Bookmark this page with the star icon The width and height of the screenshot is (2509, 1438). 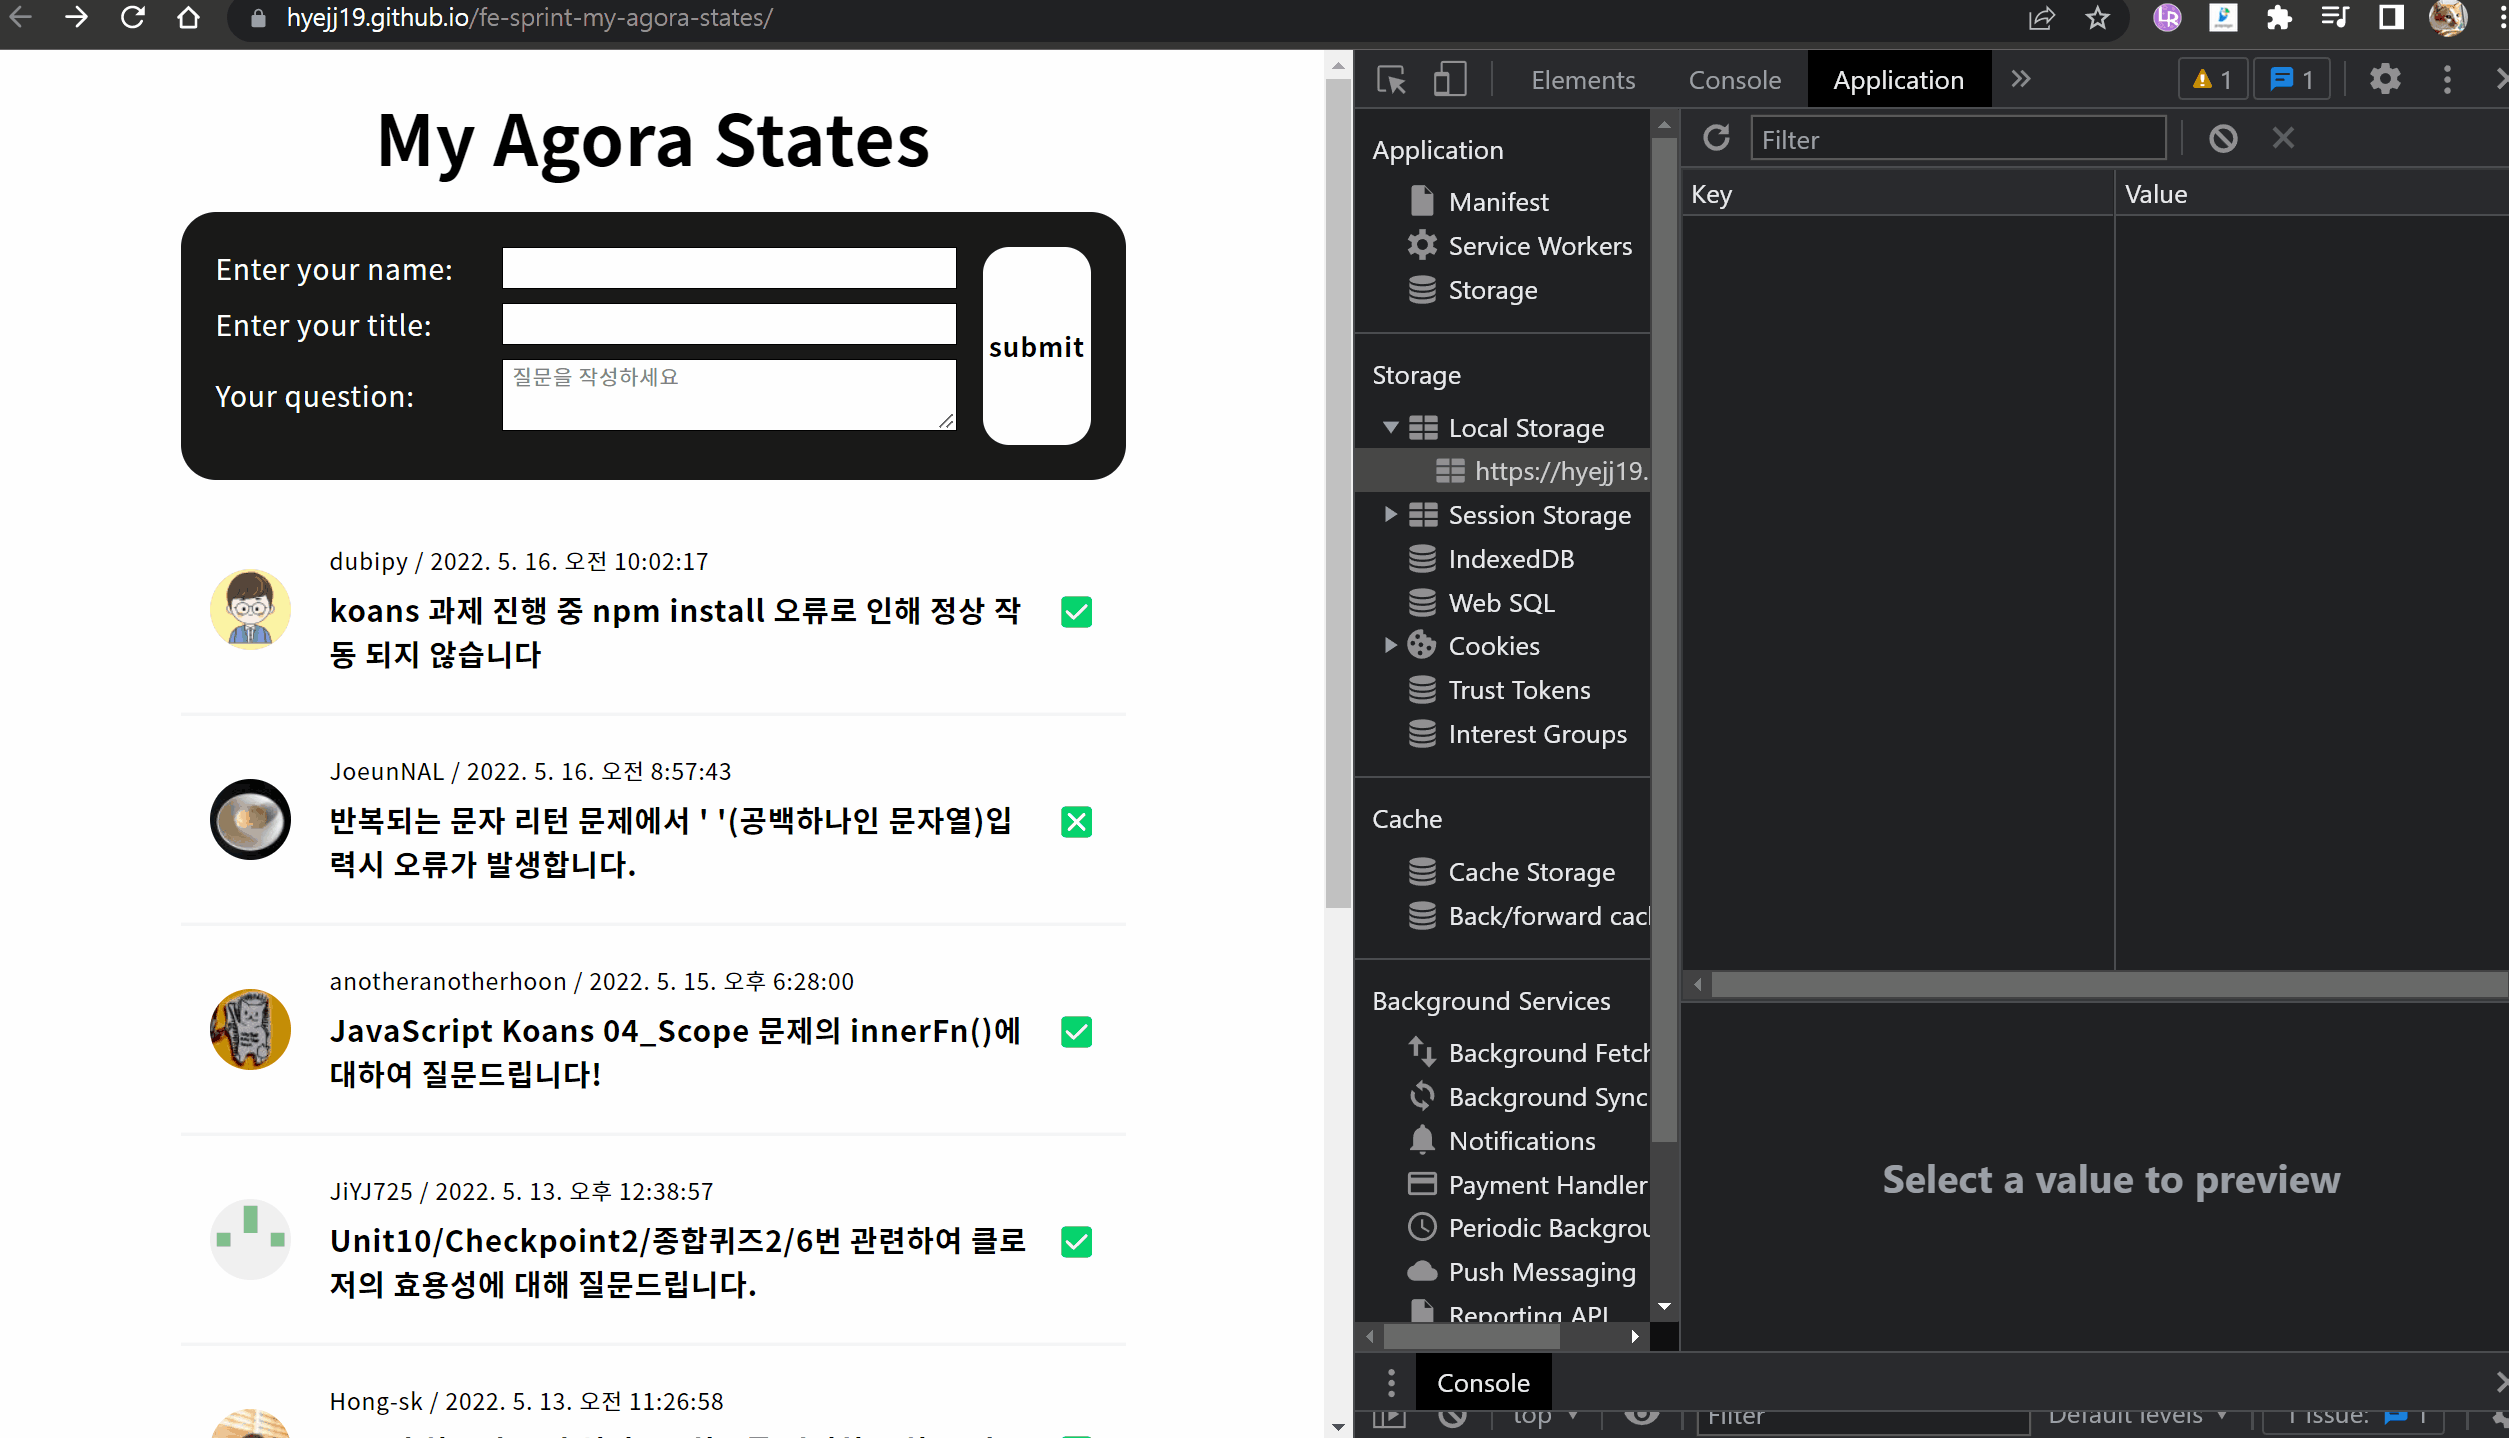point(2097,18)
